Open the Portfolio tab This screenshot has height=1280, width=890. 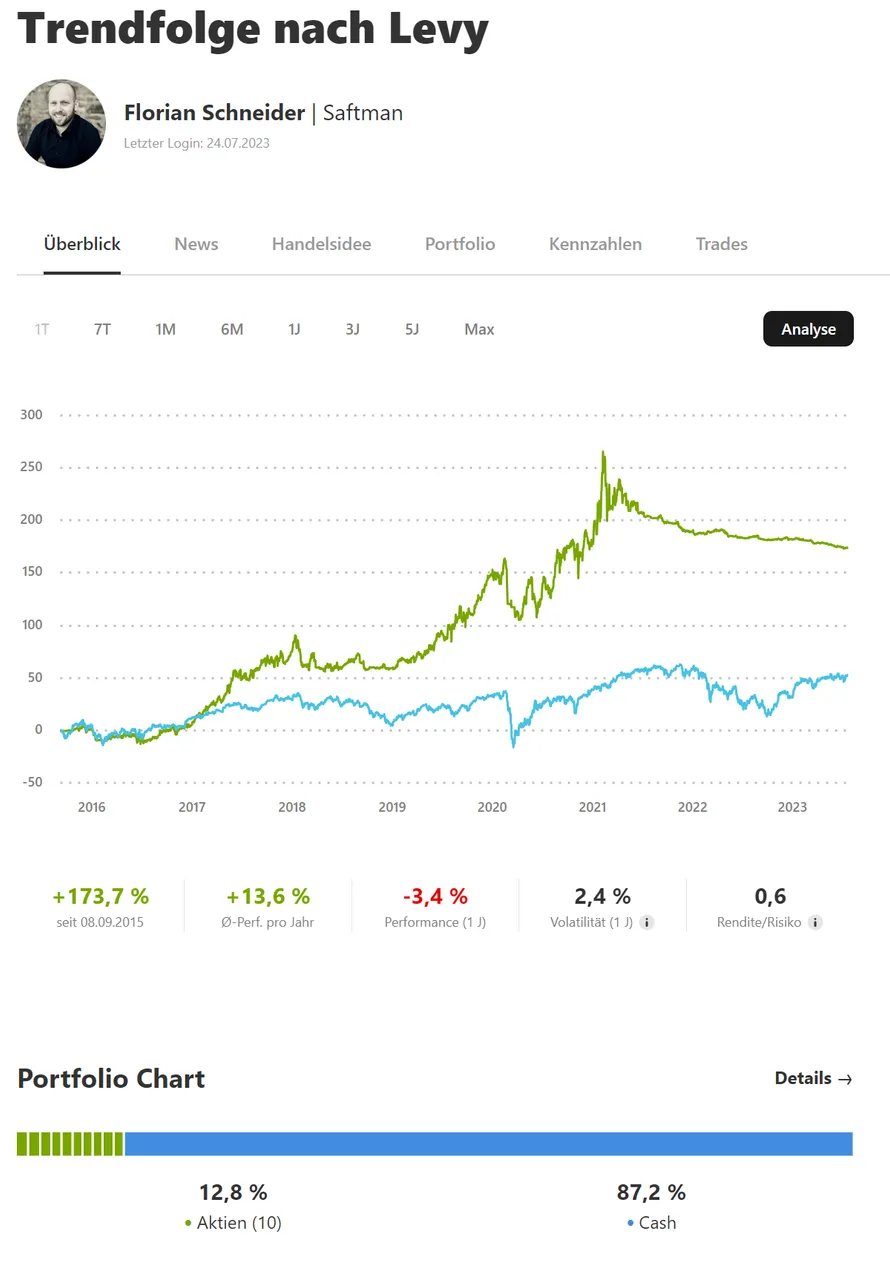[x=460, y=244]
